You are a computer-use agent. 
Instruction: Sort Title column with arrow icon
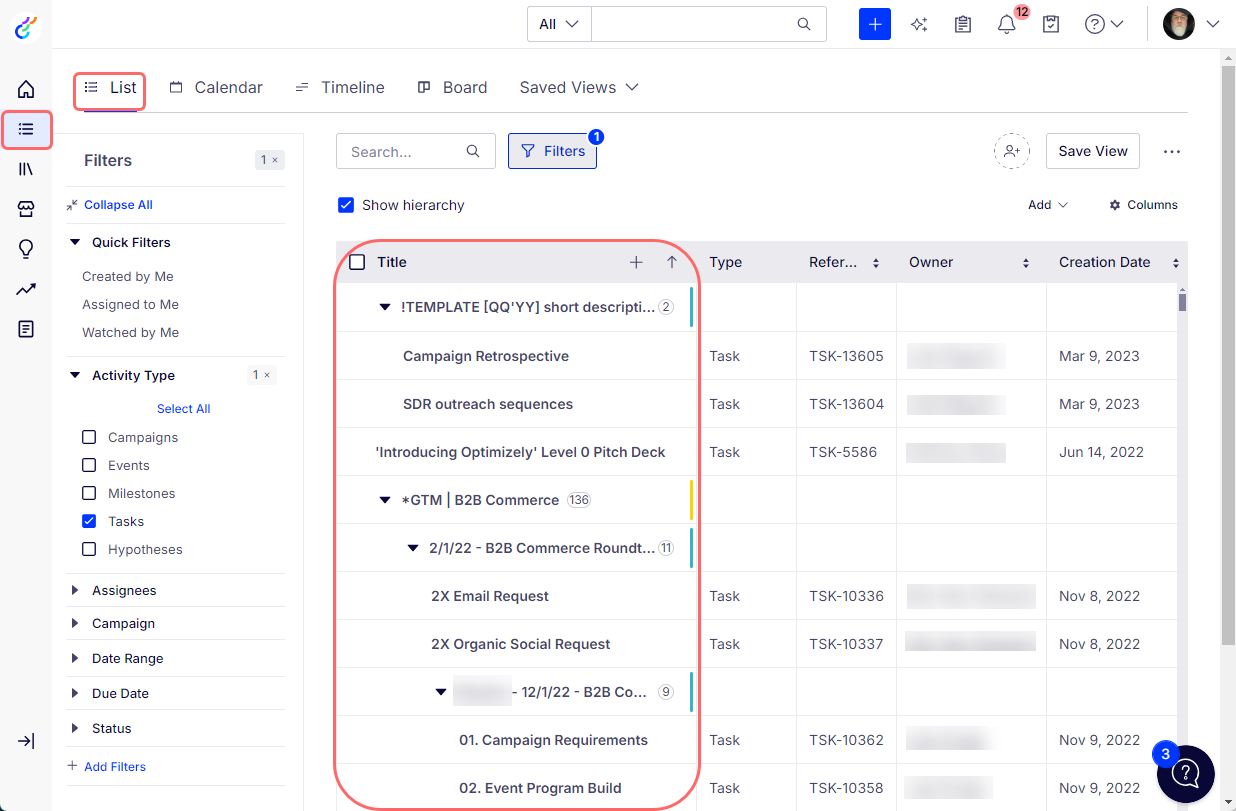pyautogui.click(x=672, y=262)
